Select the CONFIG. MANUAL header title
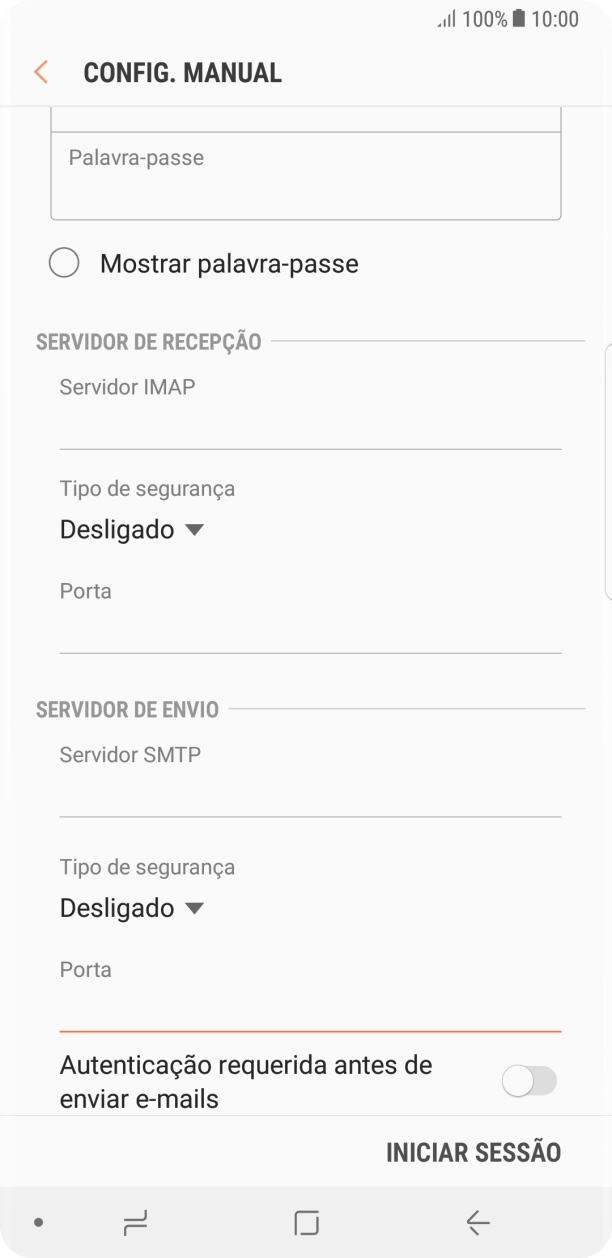The width and height of the screenshot is (612, 1258). (x=183, y=71)
